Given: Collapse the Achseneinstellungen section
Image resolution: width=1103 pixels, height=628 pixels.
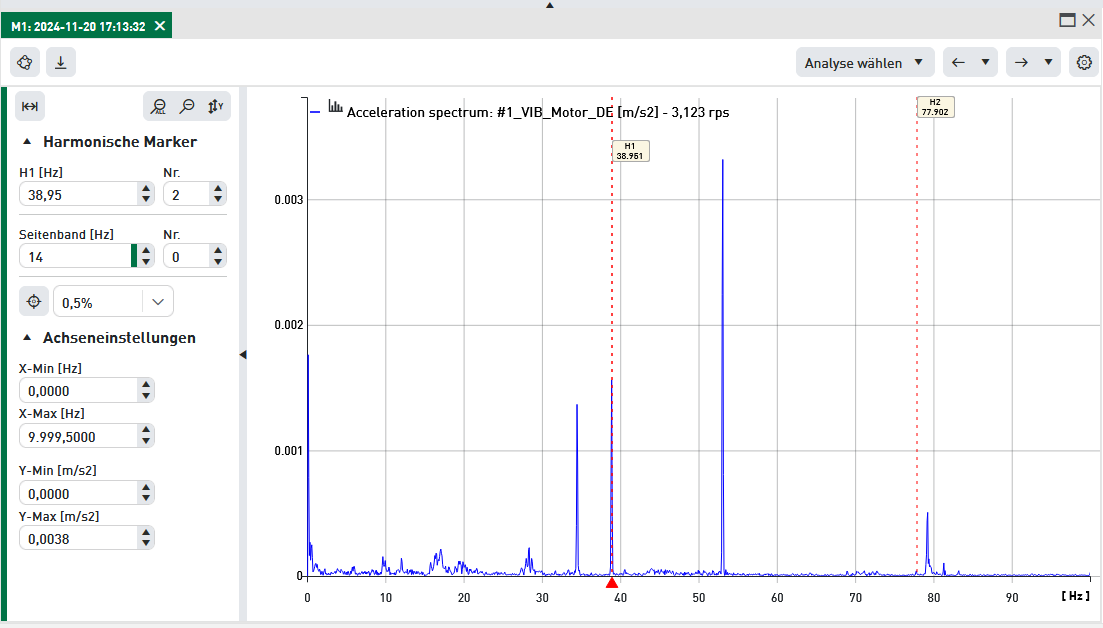Looking at the screenshot, I should coord(27,338).
